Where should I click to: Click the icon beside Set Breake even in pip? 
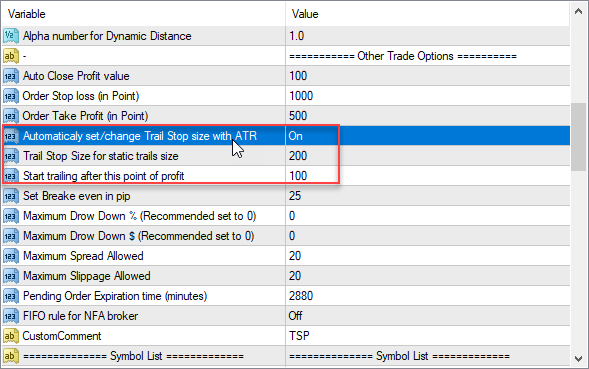coord(11,196)
